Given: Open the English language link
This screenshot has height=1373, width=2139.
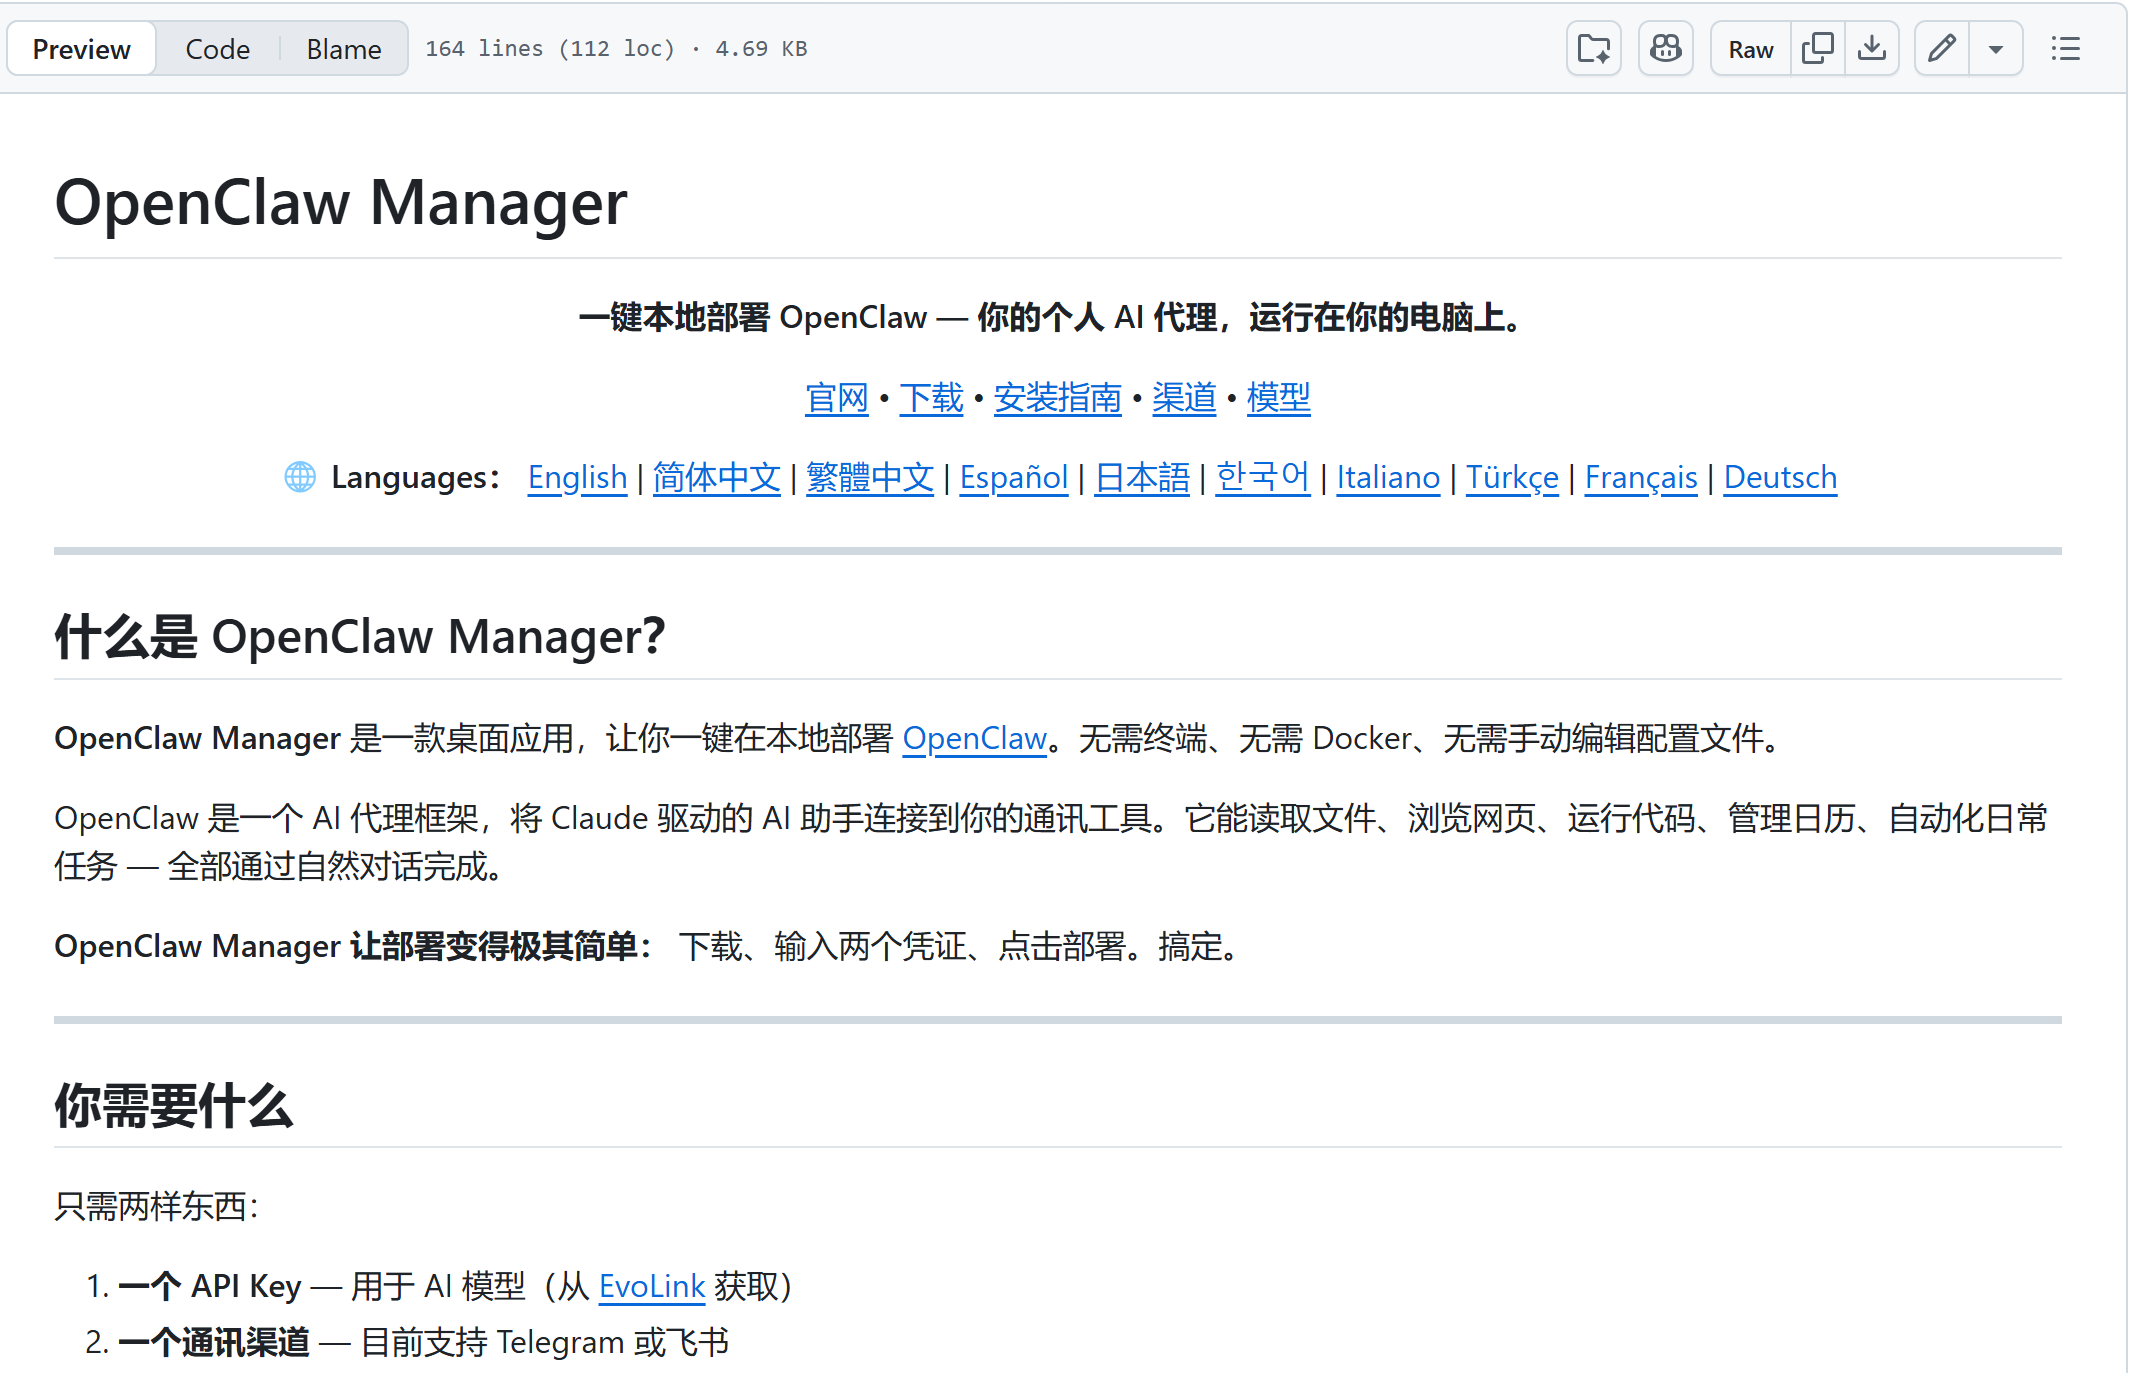Looking at the screenshot, I should 577,477.
